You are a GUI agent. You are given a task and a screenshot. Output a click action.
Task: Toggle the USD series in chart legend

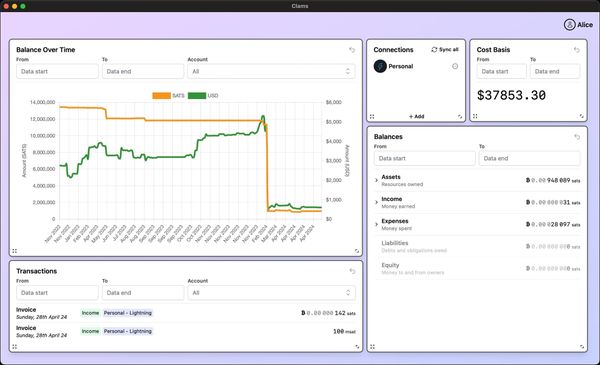[203, 96]
